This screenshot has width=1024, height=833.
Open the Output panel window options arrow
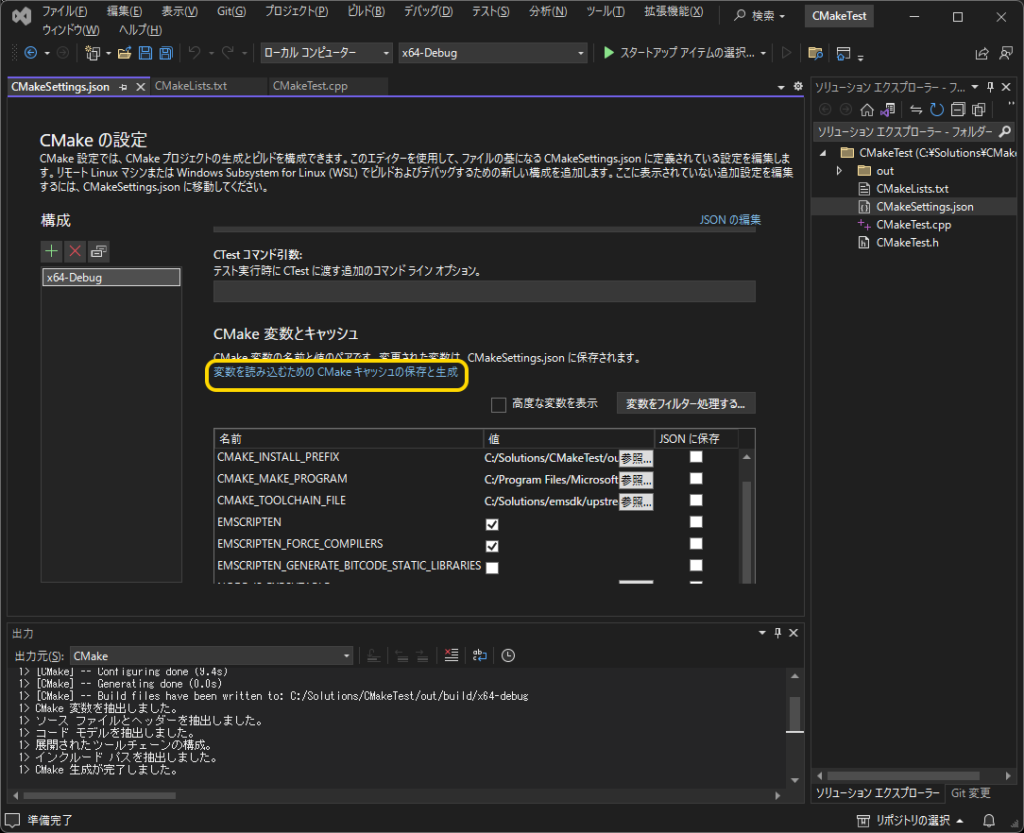coord(761,633)
